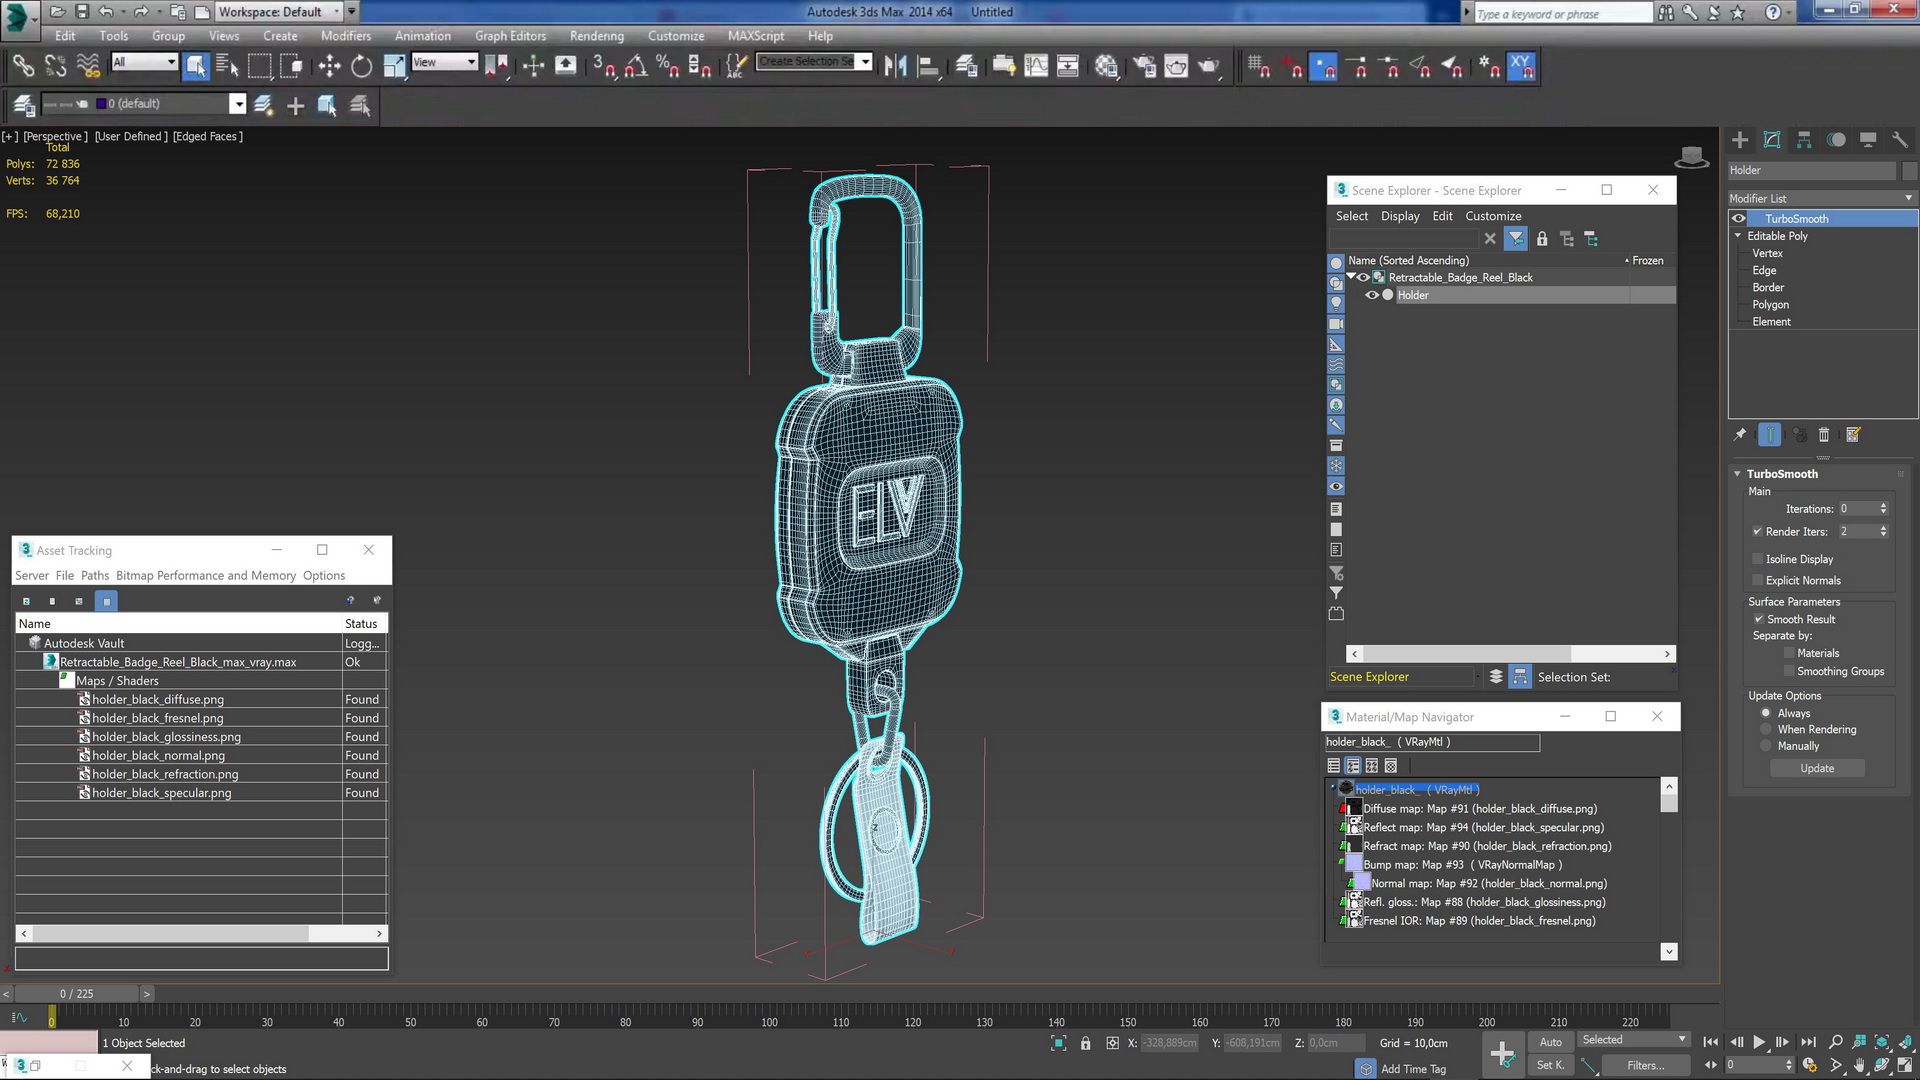Click Bind to Space Warp icon
The height and width of the screenshot is (1080, 1920).
coord(88,66)
